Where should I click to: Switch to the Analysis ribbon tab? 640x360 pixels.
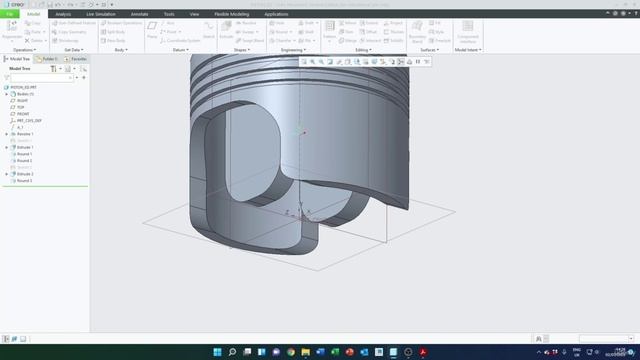coord(63,14)
